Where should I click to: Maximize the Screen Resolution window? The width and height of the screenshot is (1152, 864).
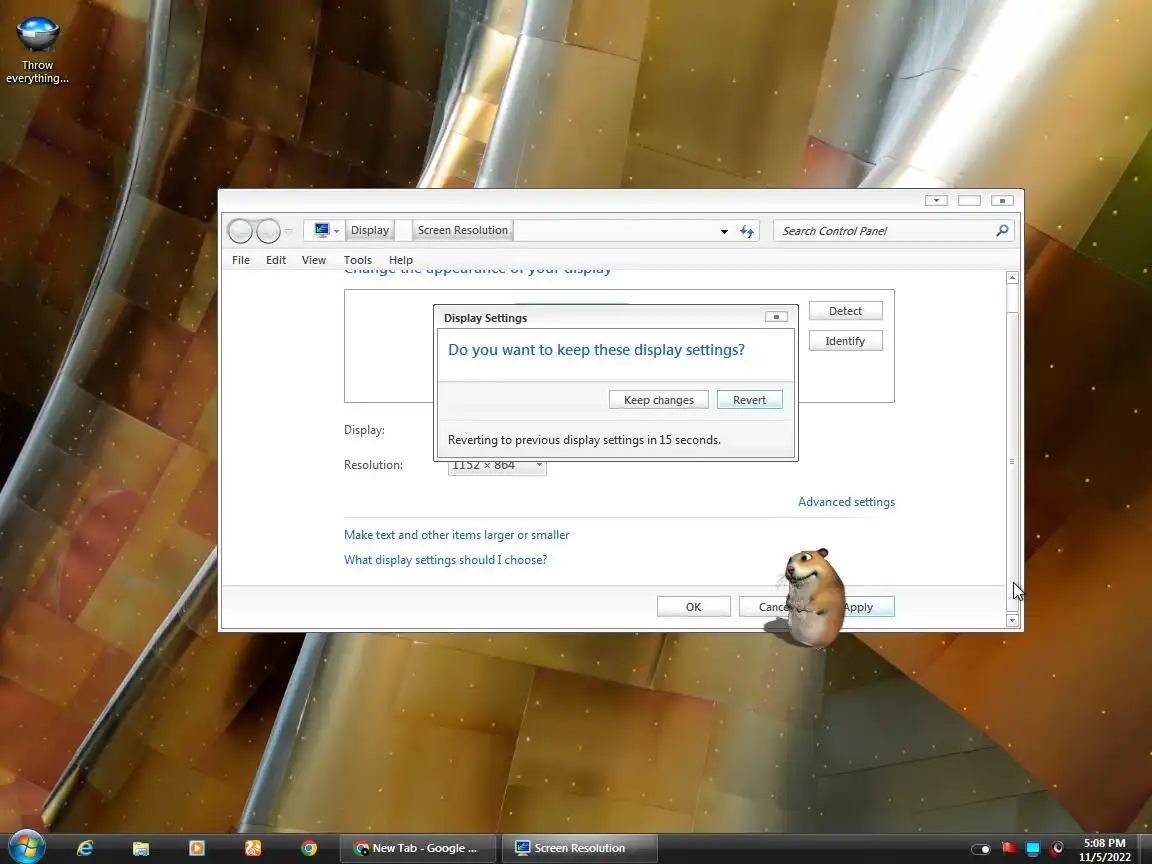click(969, 201)
